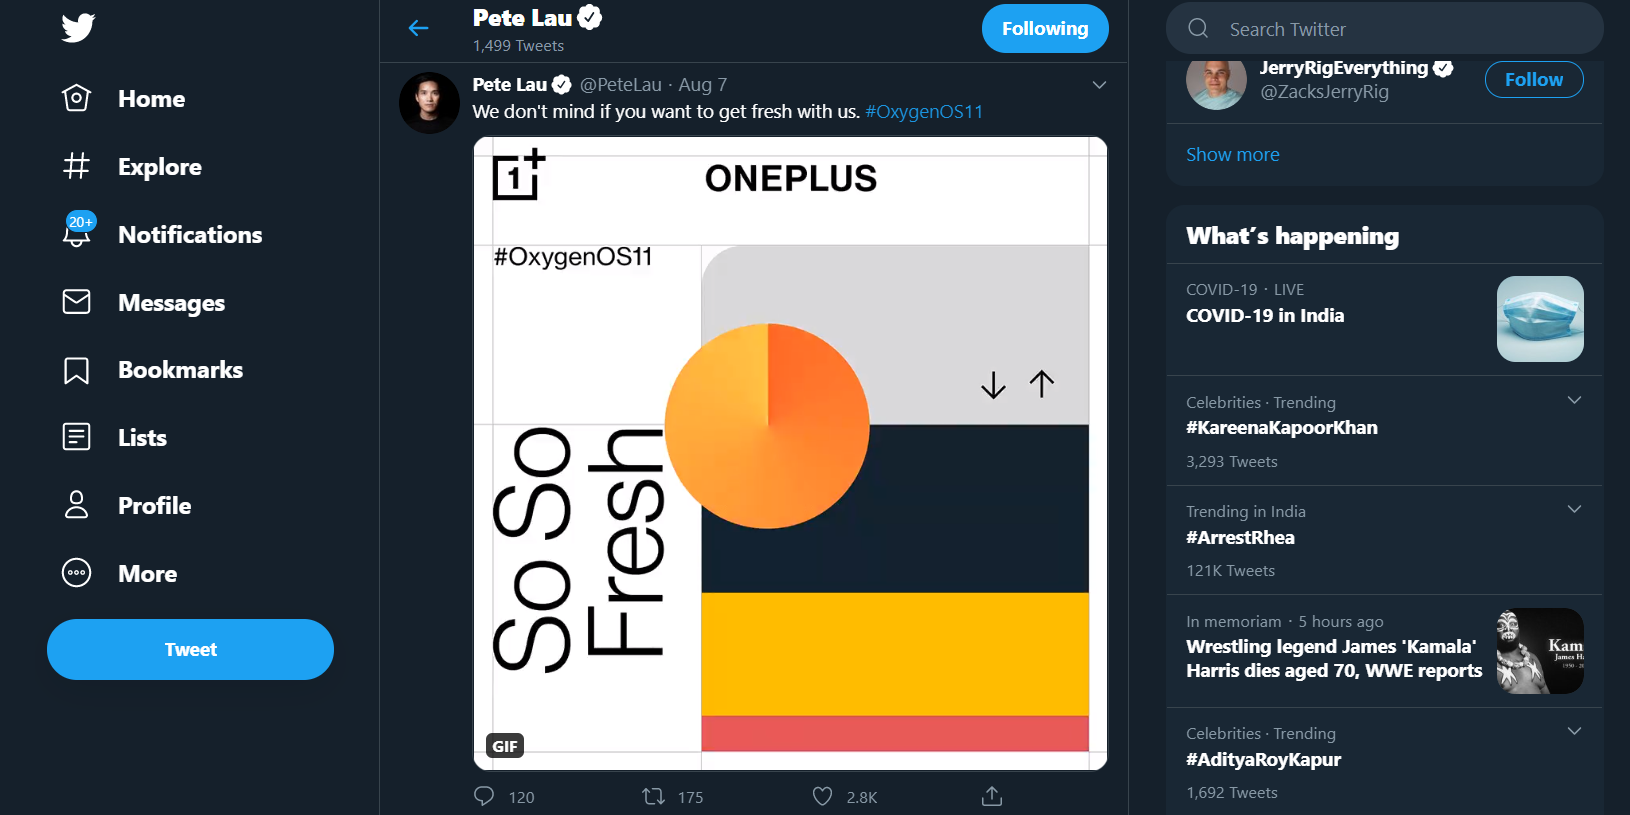Click the Twitter bird logo

(x=77, y=28)
